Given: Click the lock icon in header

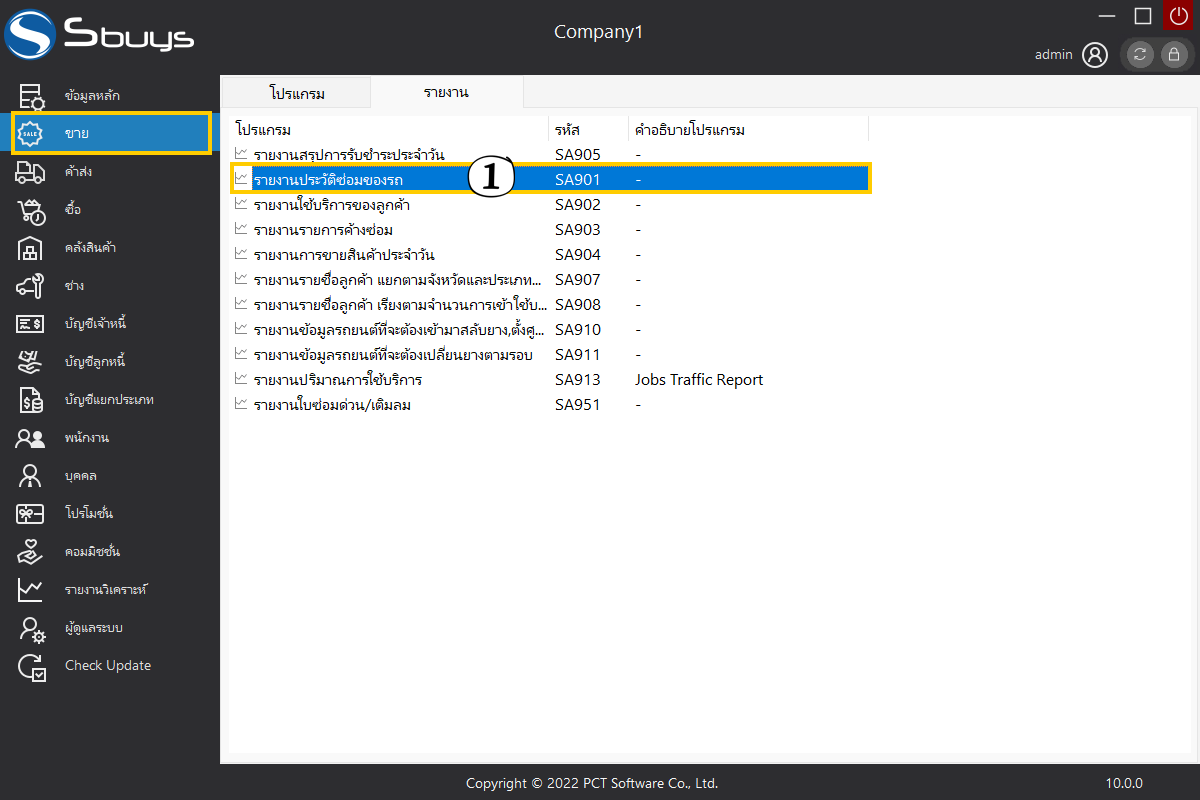Looking at the screenshot, I should click(x=1173, y=55).
